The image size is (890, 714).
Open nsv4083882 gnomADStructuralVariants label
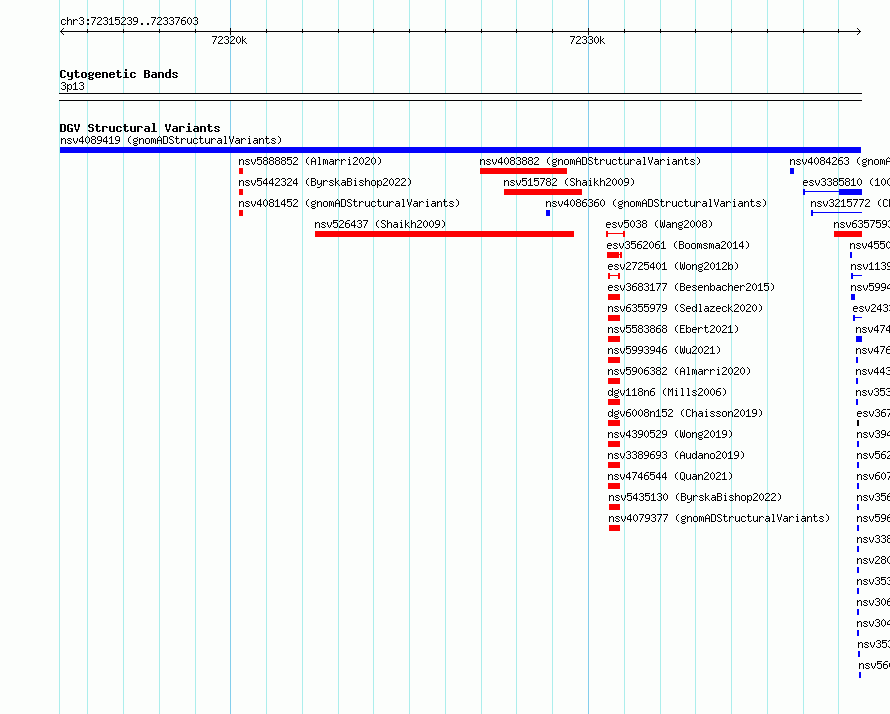590,161
